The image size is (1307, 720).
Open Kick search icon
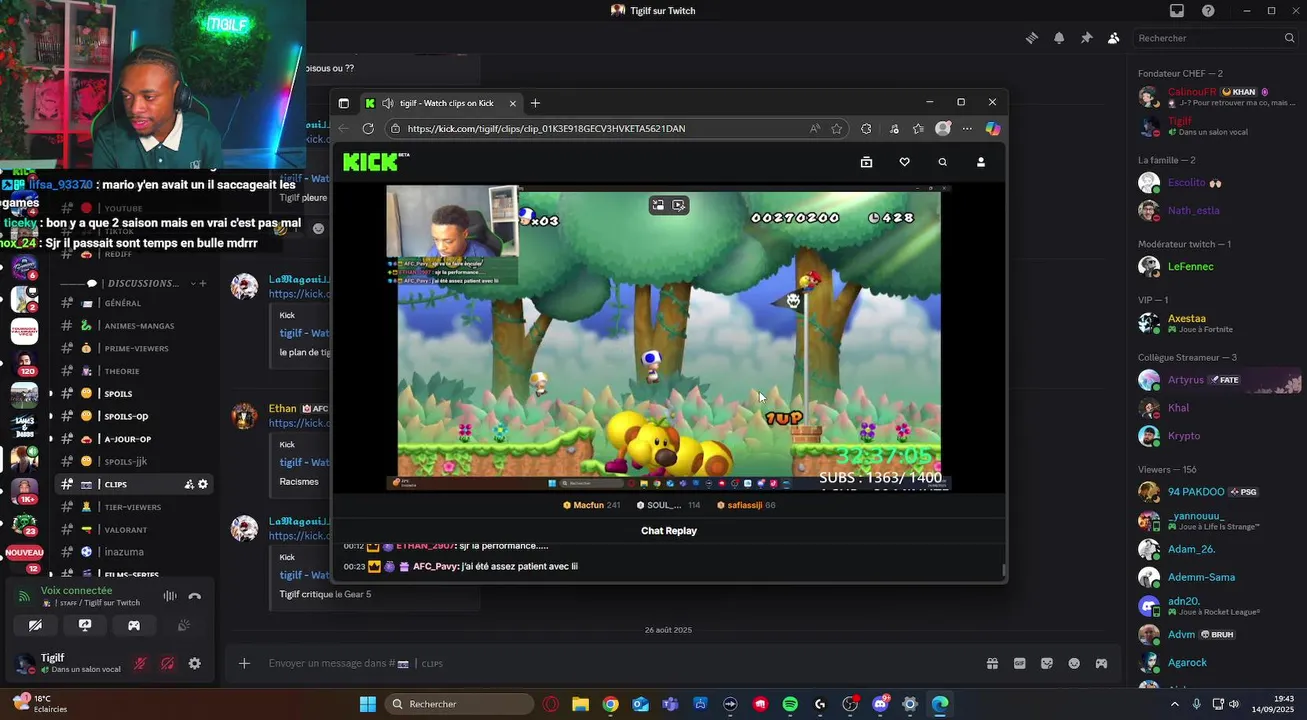click(x=942, y=162)
